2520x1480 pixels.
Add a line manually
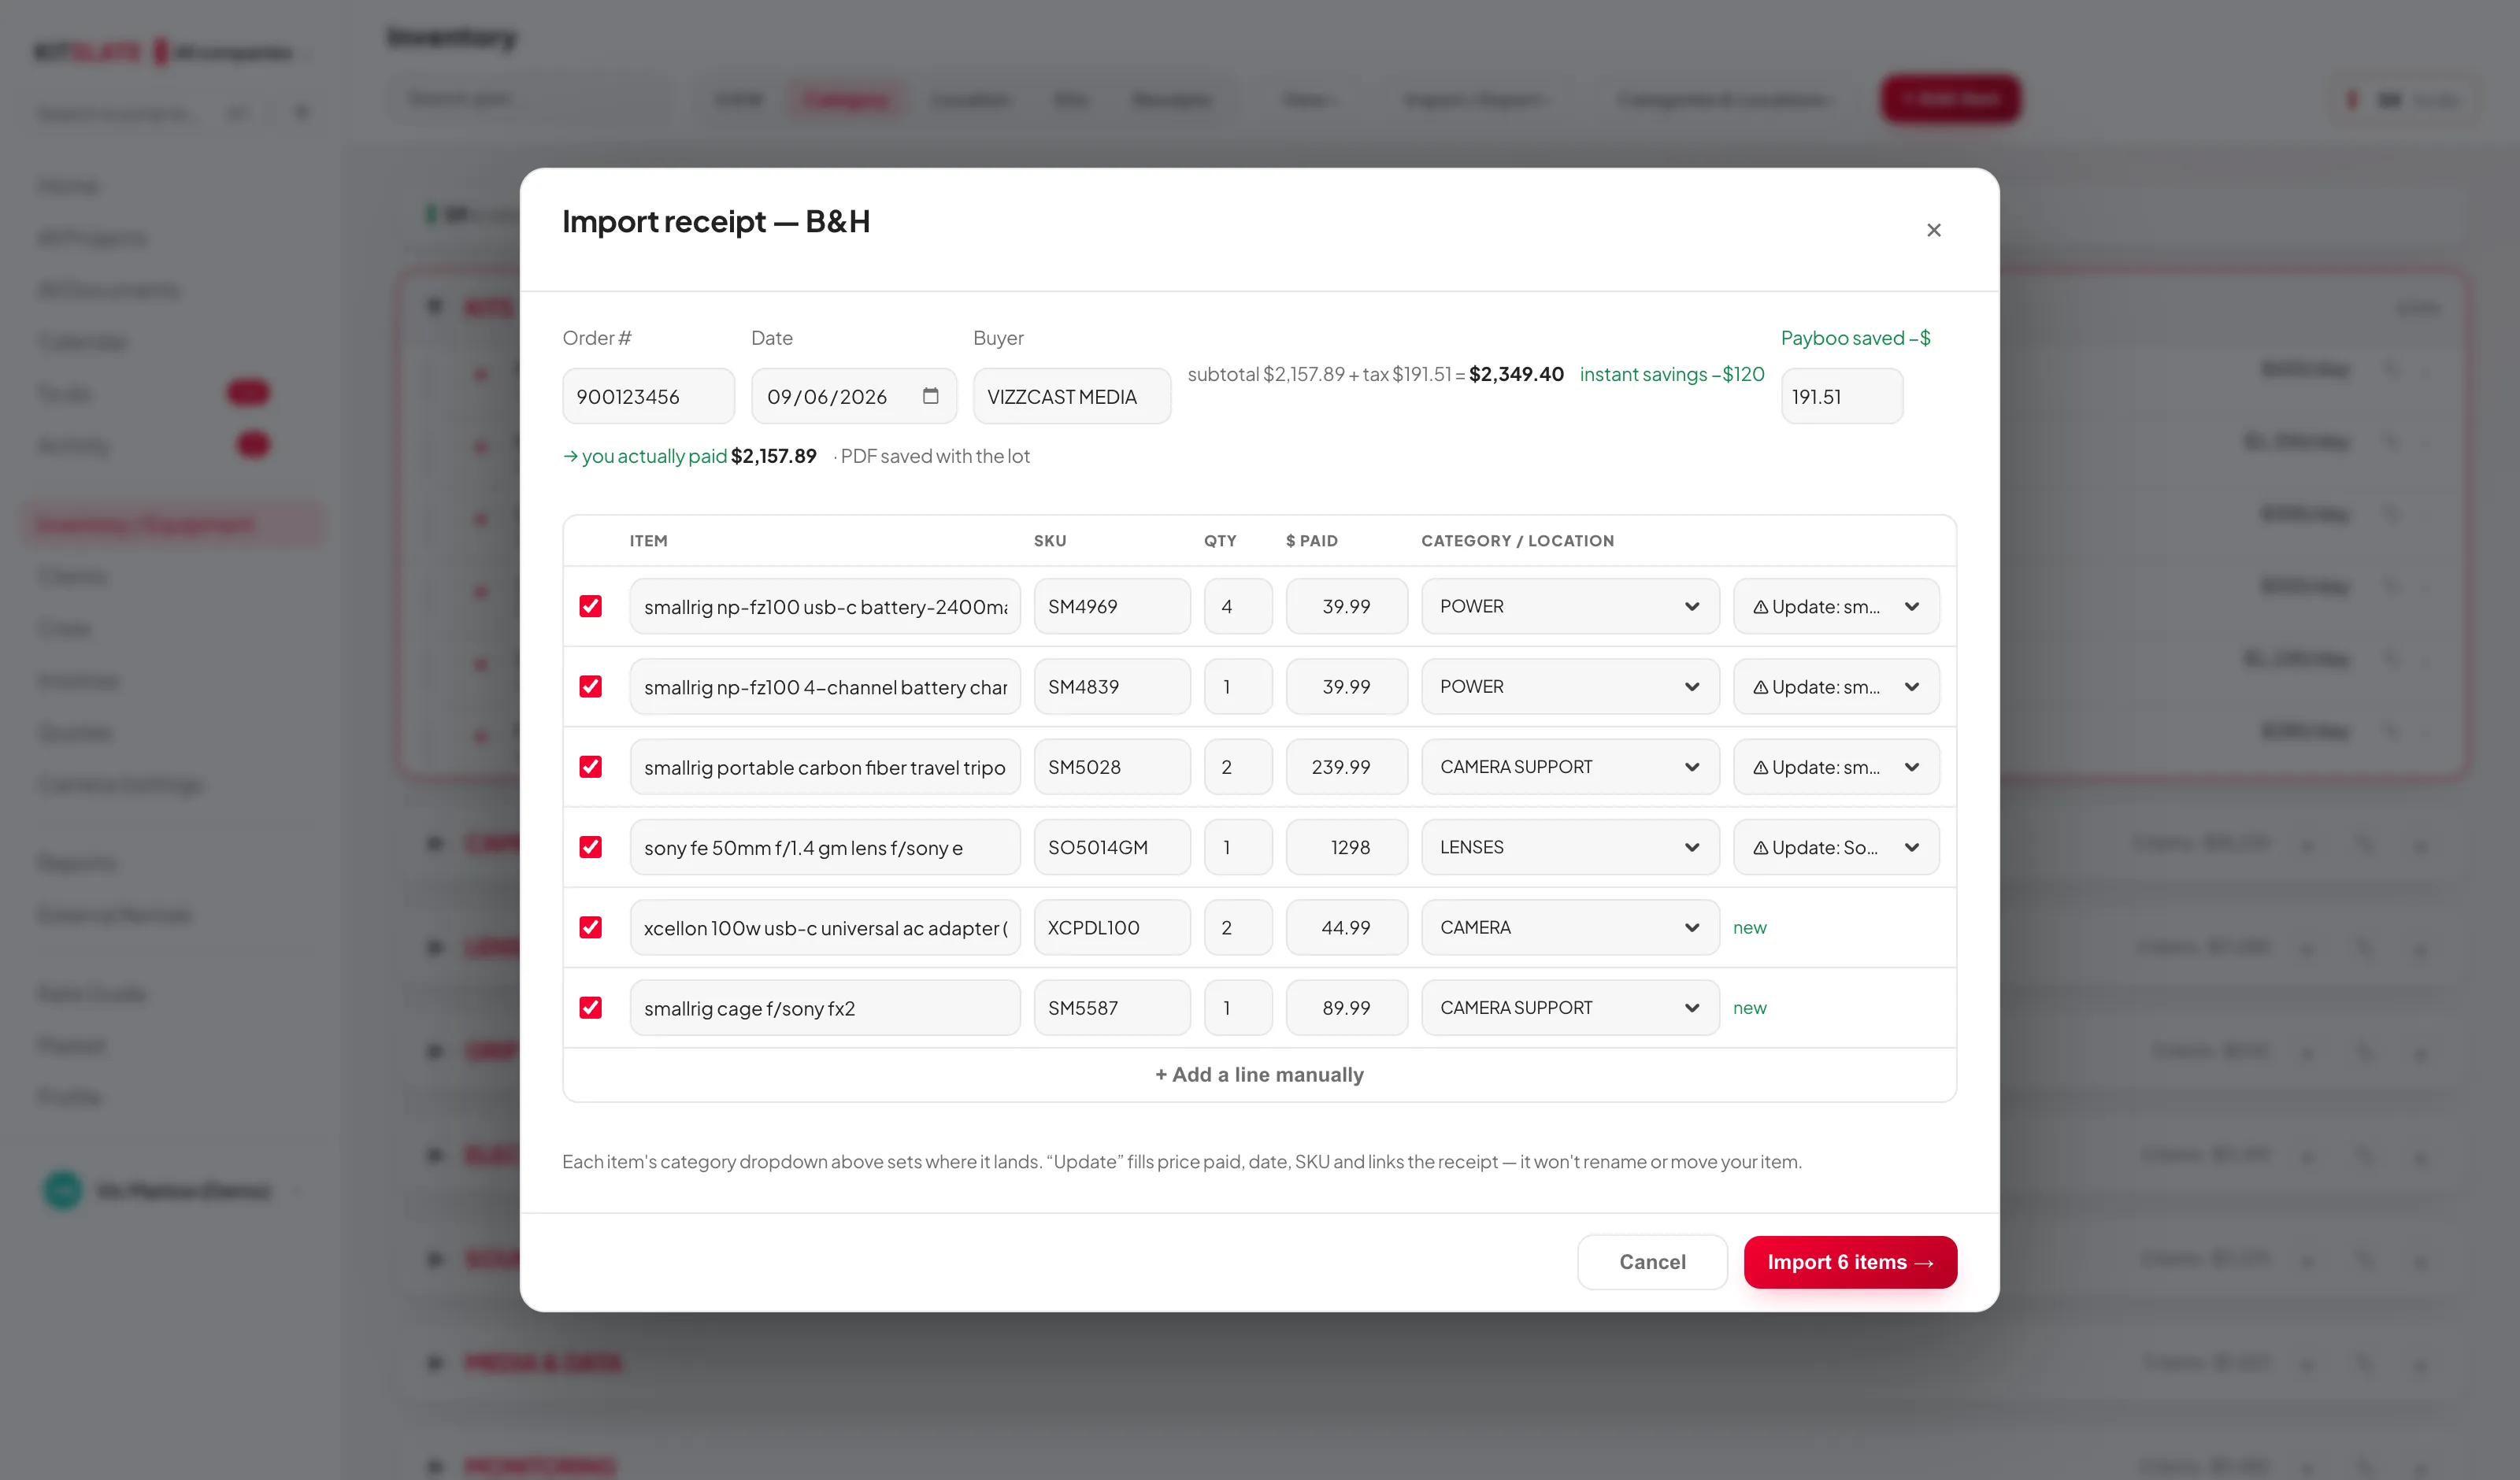[1259, 1074]
